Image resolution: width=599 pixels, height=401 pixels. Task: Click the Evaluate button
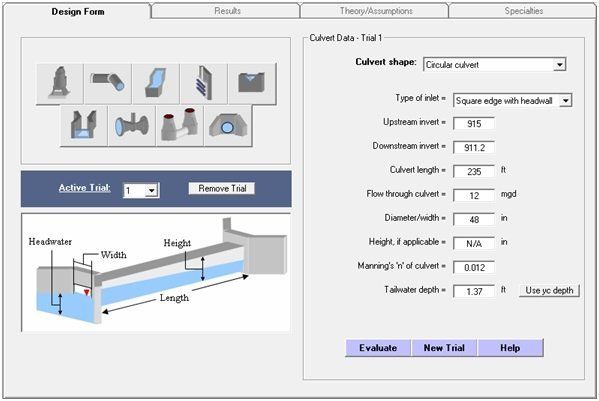(x=378, y=348)
